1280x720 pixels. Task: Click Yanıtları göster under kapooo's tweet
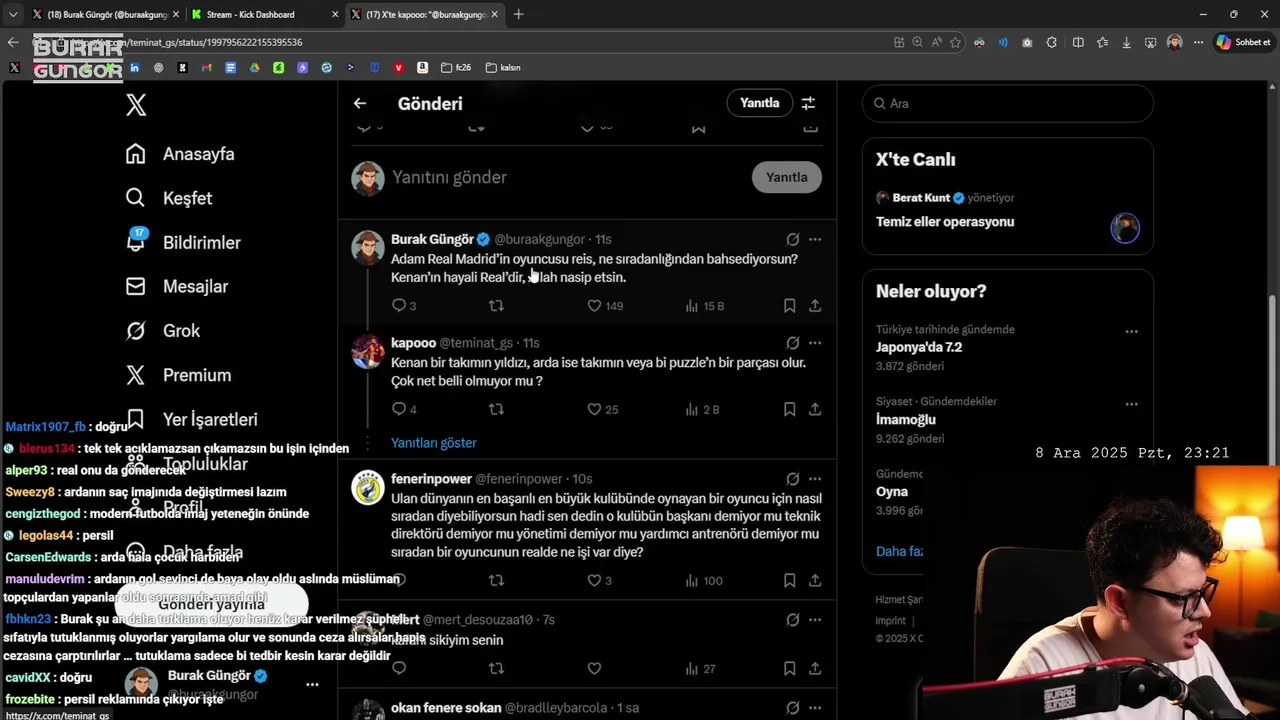[x=433, y=443]
